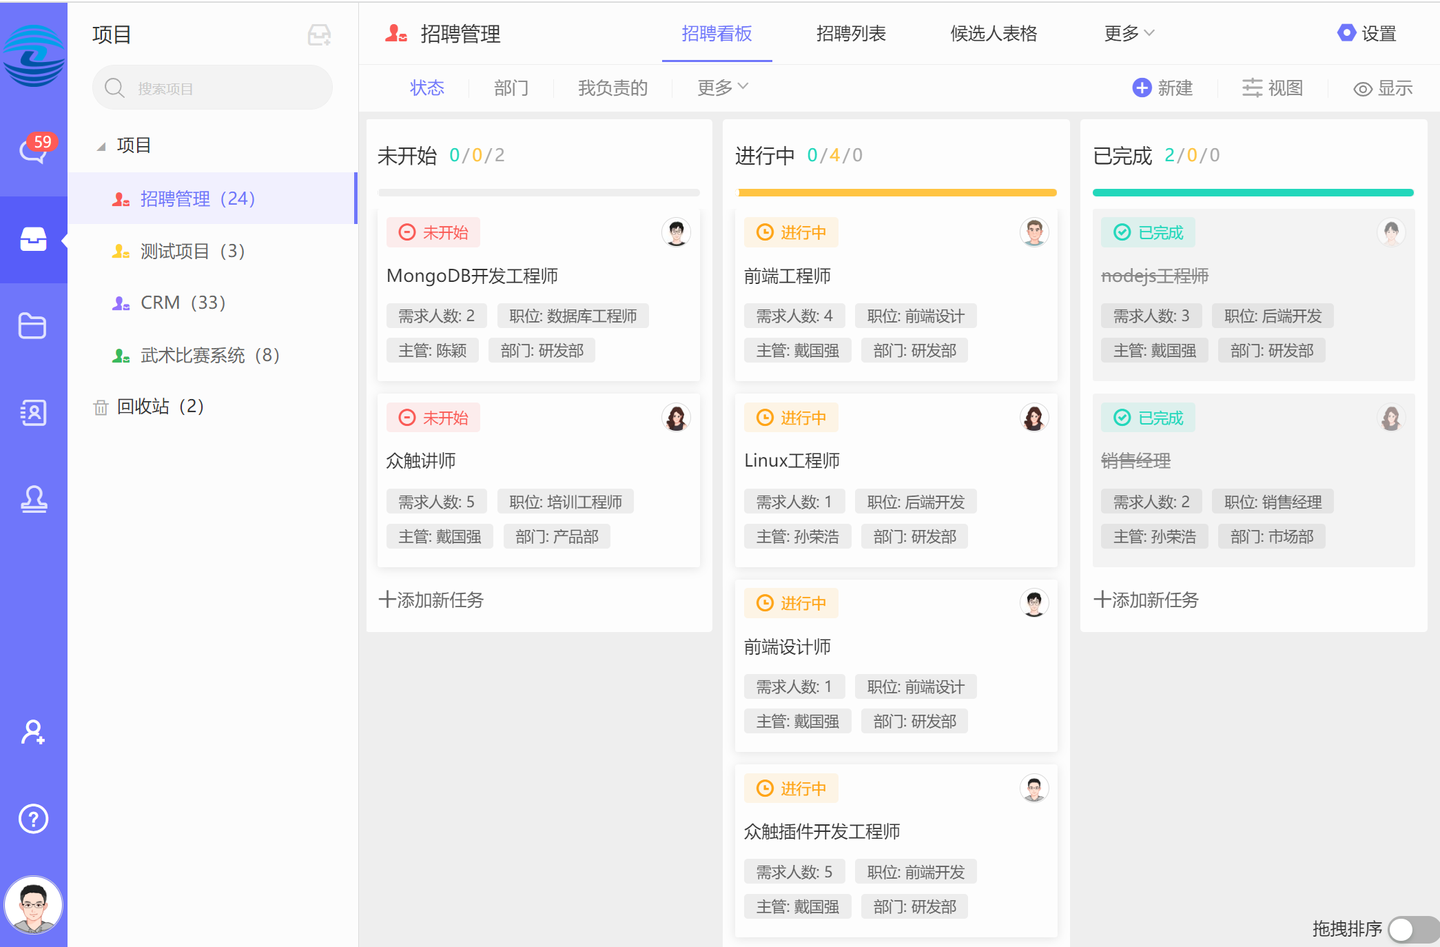
Task: Open the messages icon with 59 badge
Action: tap(33, 152)
